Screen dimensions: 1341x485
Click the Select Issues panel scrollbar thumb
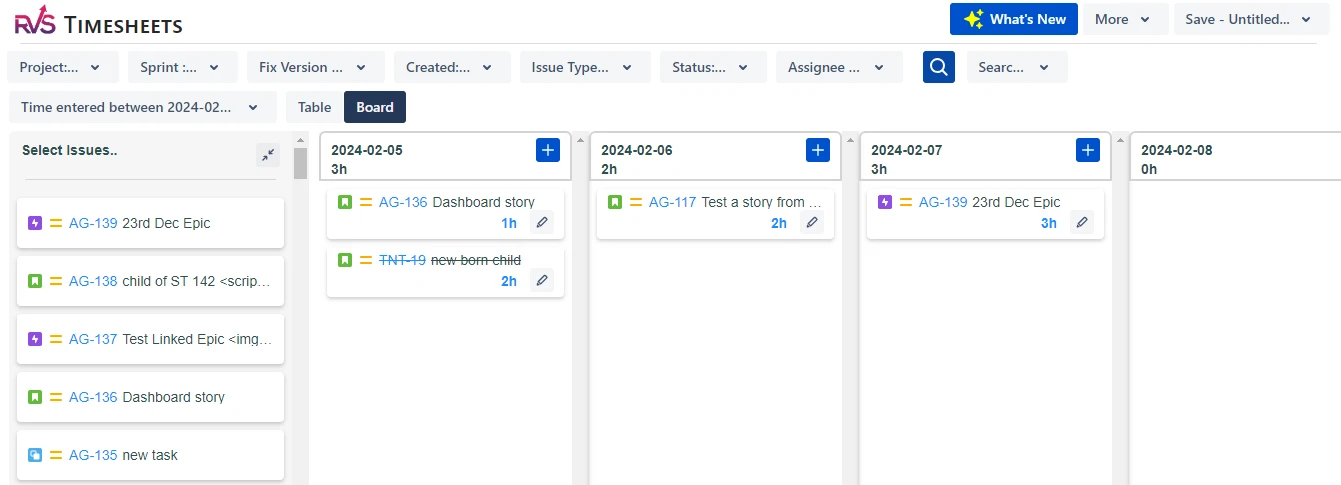point(300,163)
